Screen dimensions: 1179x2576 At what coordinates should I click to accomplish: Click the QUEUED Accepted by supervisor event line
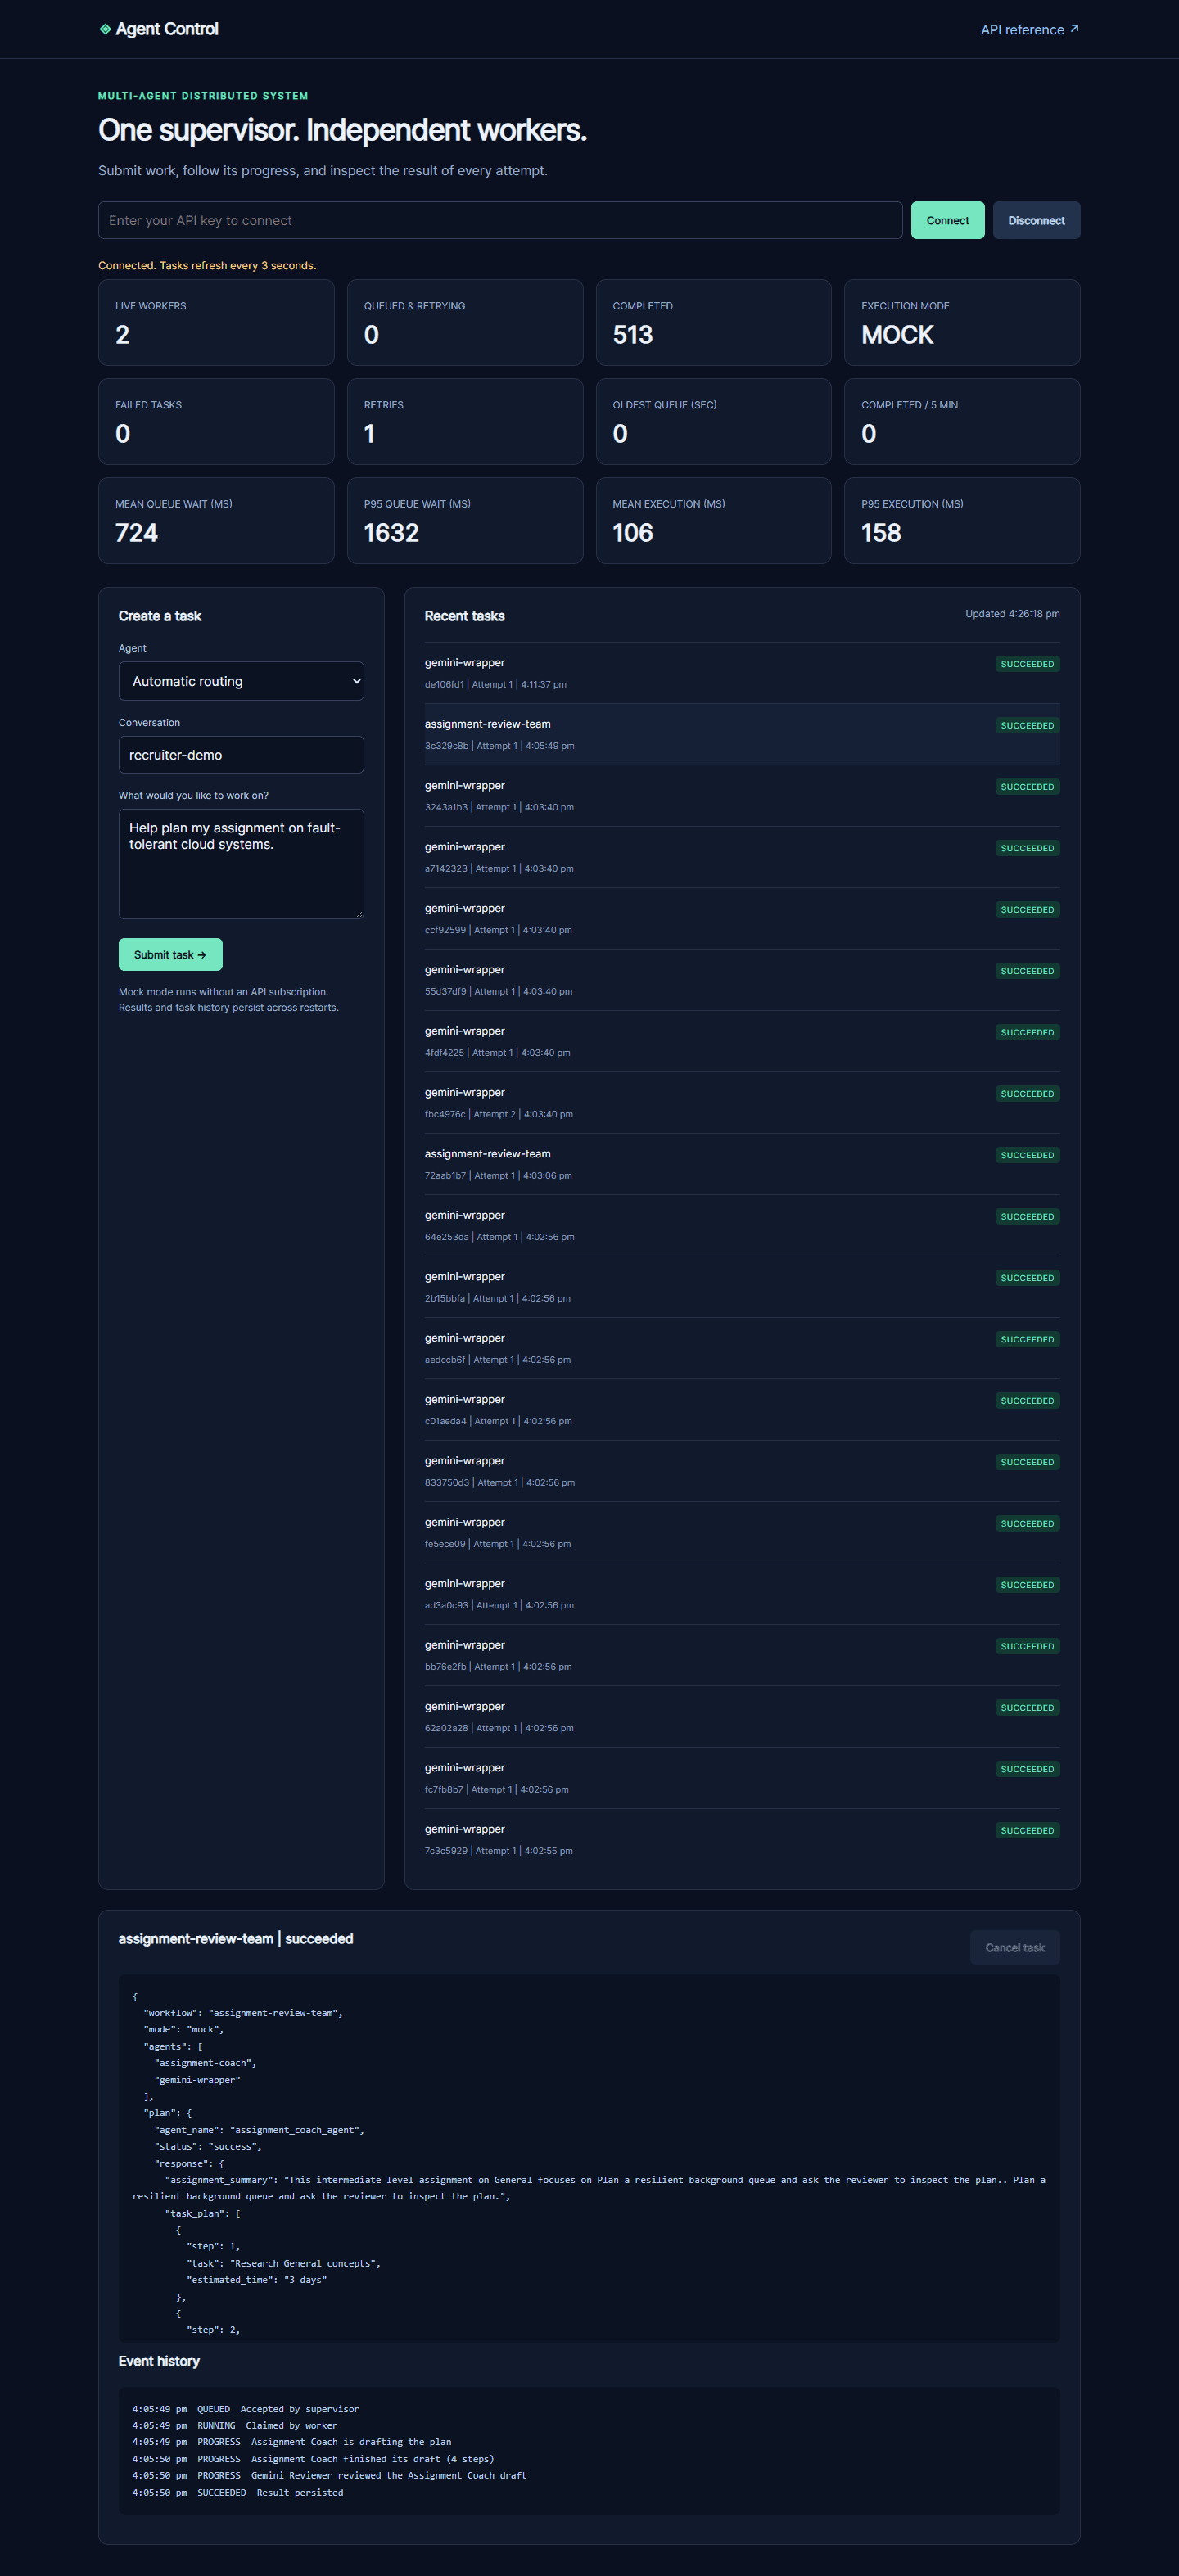point(245,2409)
